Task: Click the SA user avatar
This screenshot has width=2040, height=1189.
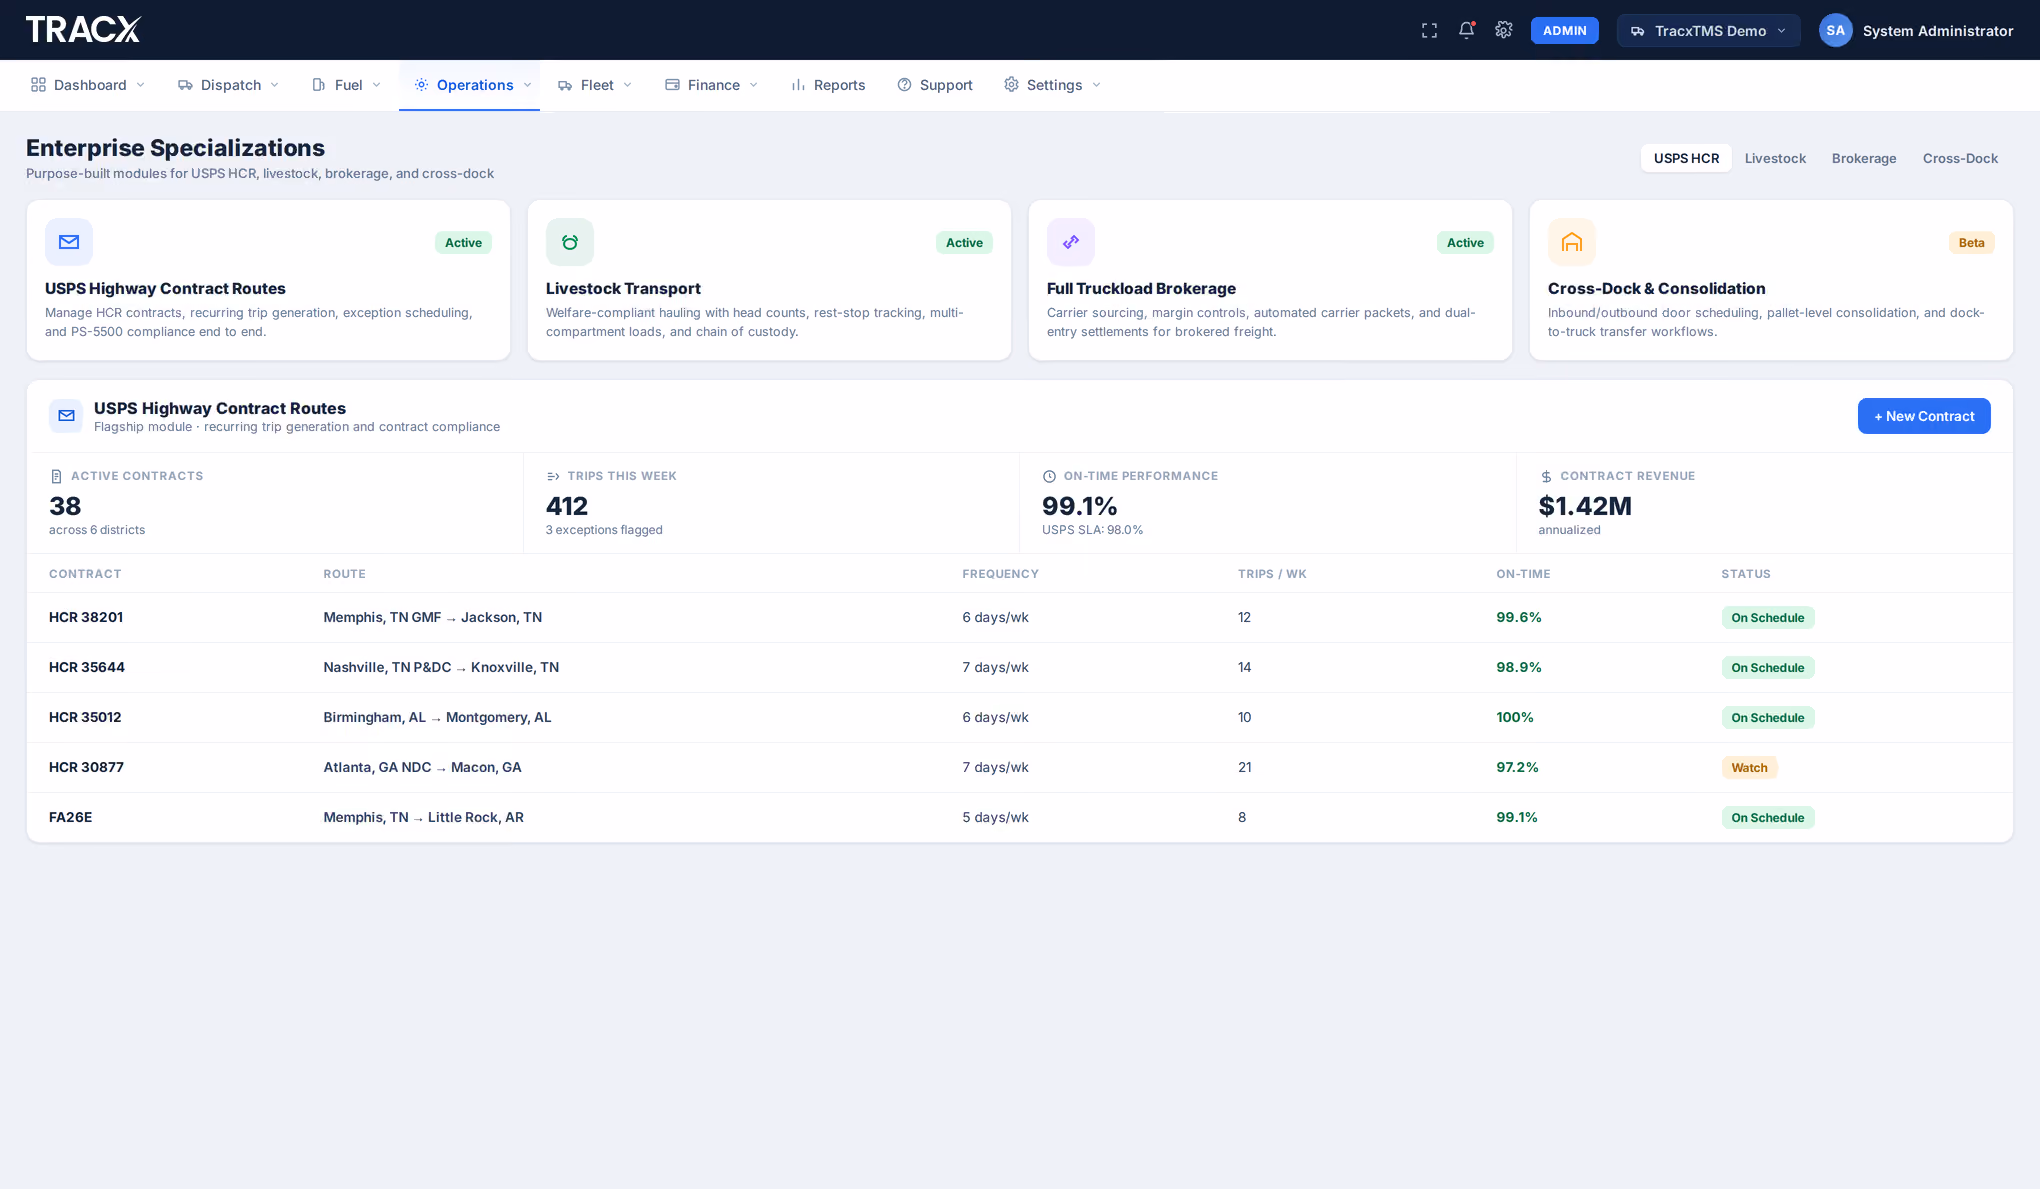Action: click(1835, 30)
